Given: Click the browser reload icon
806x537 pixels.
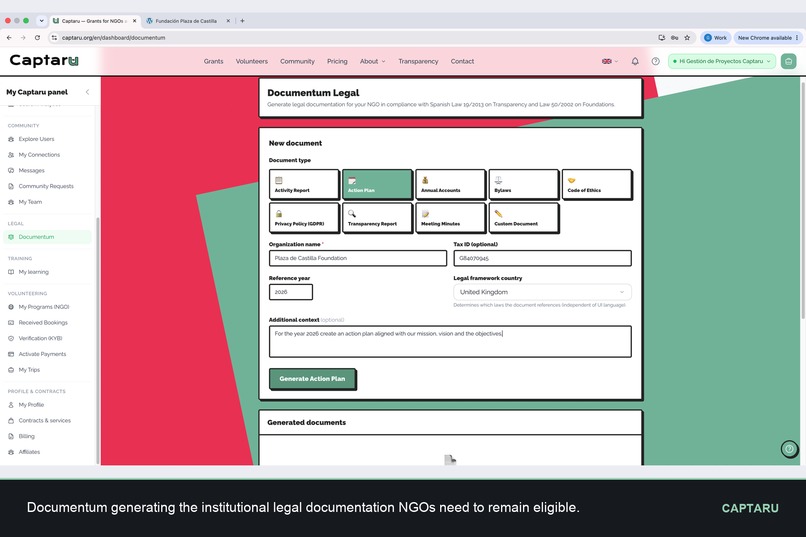Looking at the screenshot, I should (x=37, y=38).
